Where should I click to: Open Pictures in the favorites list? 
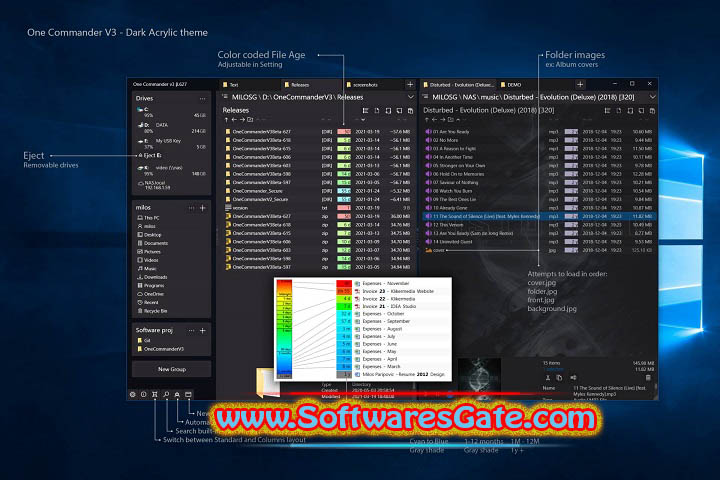click(x=149, y=252)
